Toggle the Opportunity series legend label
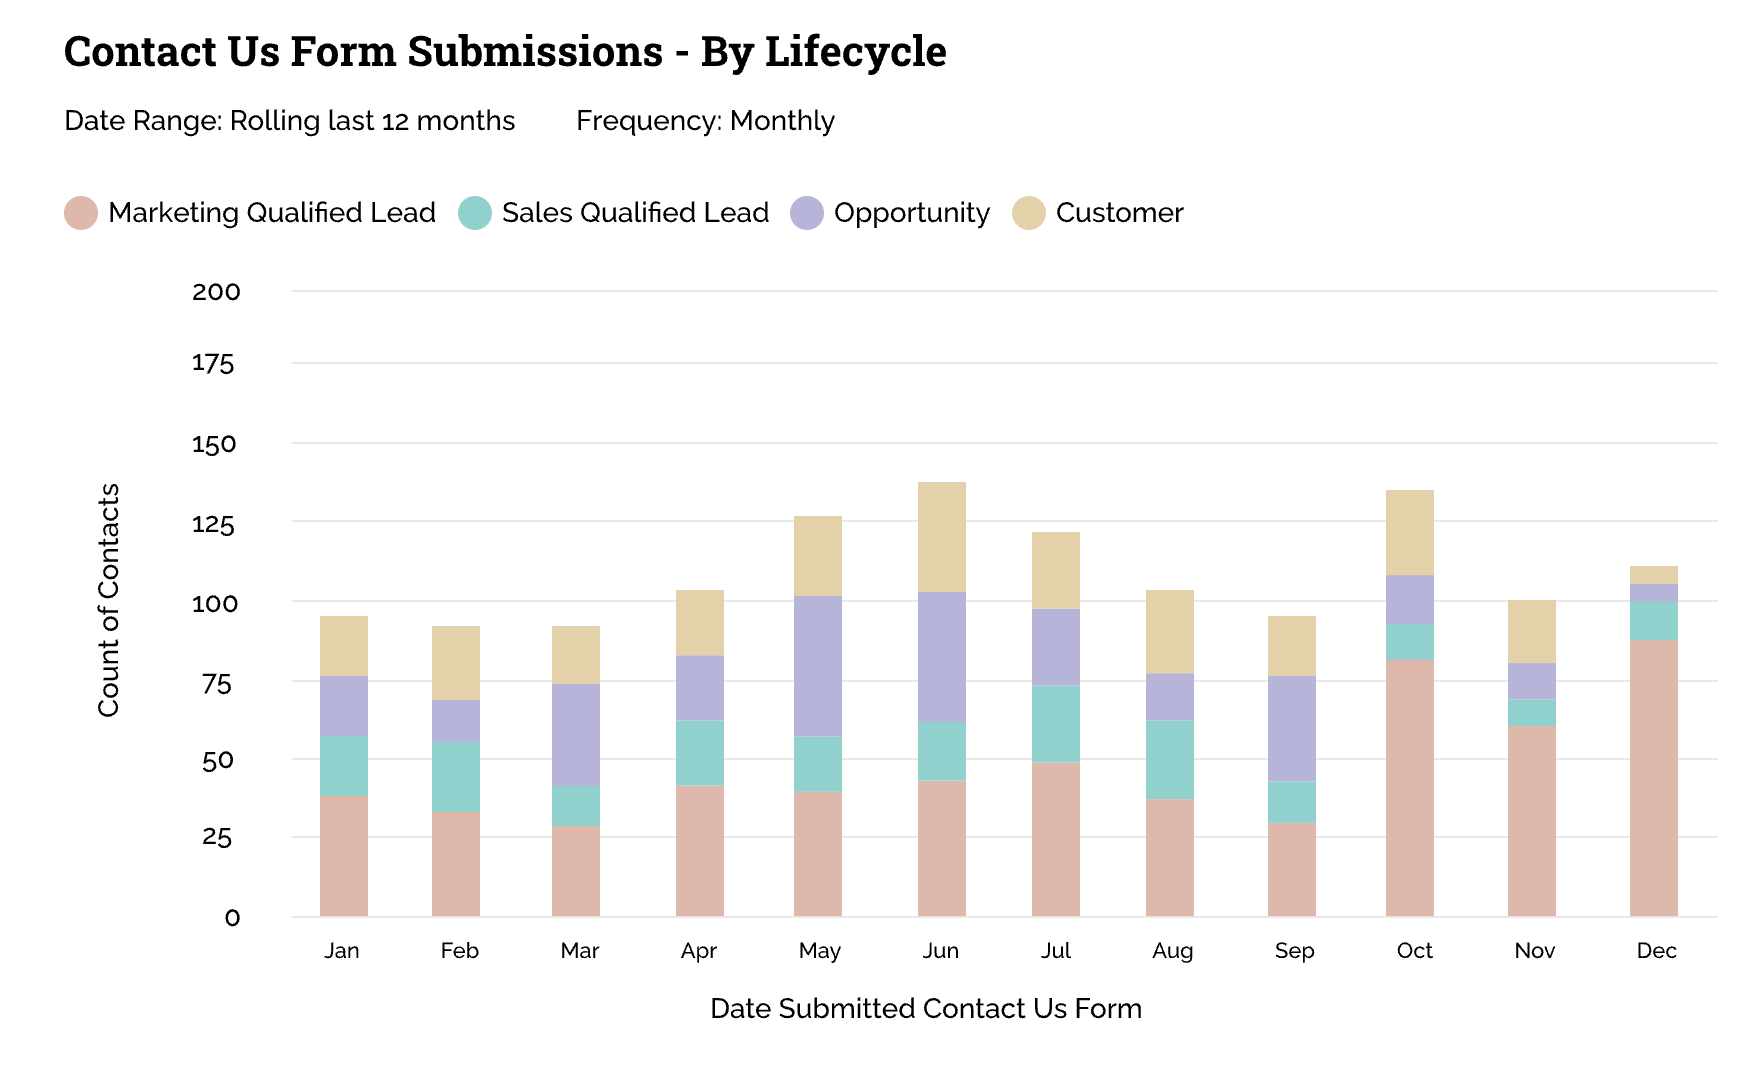The width and height of the screenshot is (1742, 1068). (911, 213)
